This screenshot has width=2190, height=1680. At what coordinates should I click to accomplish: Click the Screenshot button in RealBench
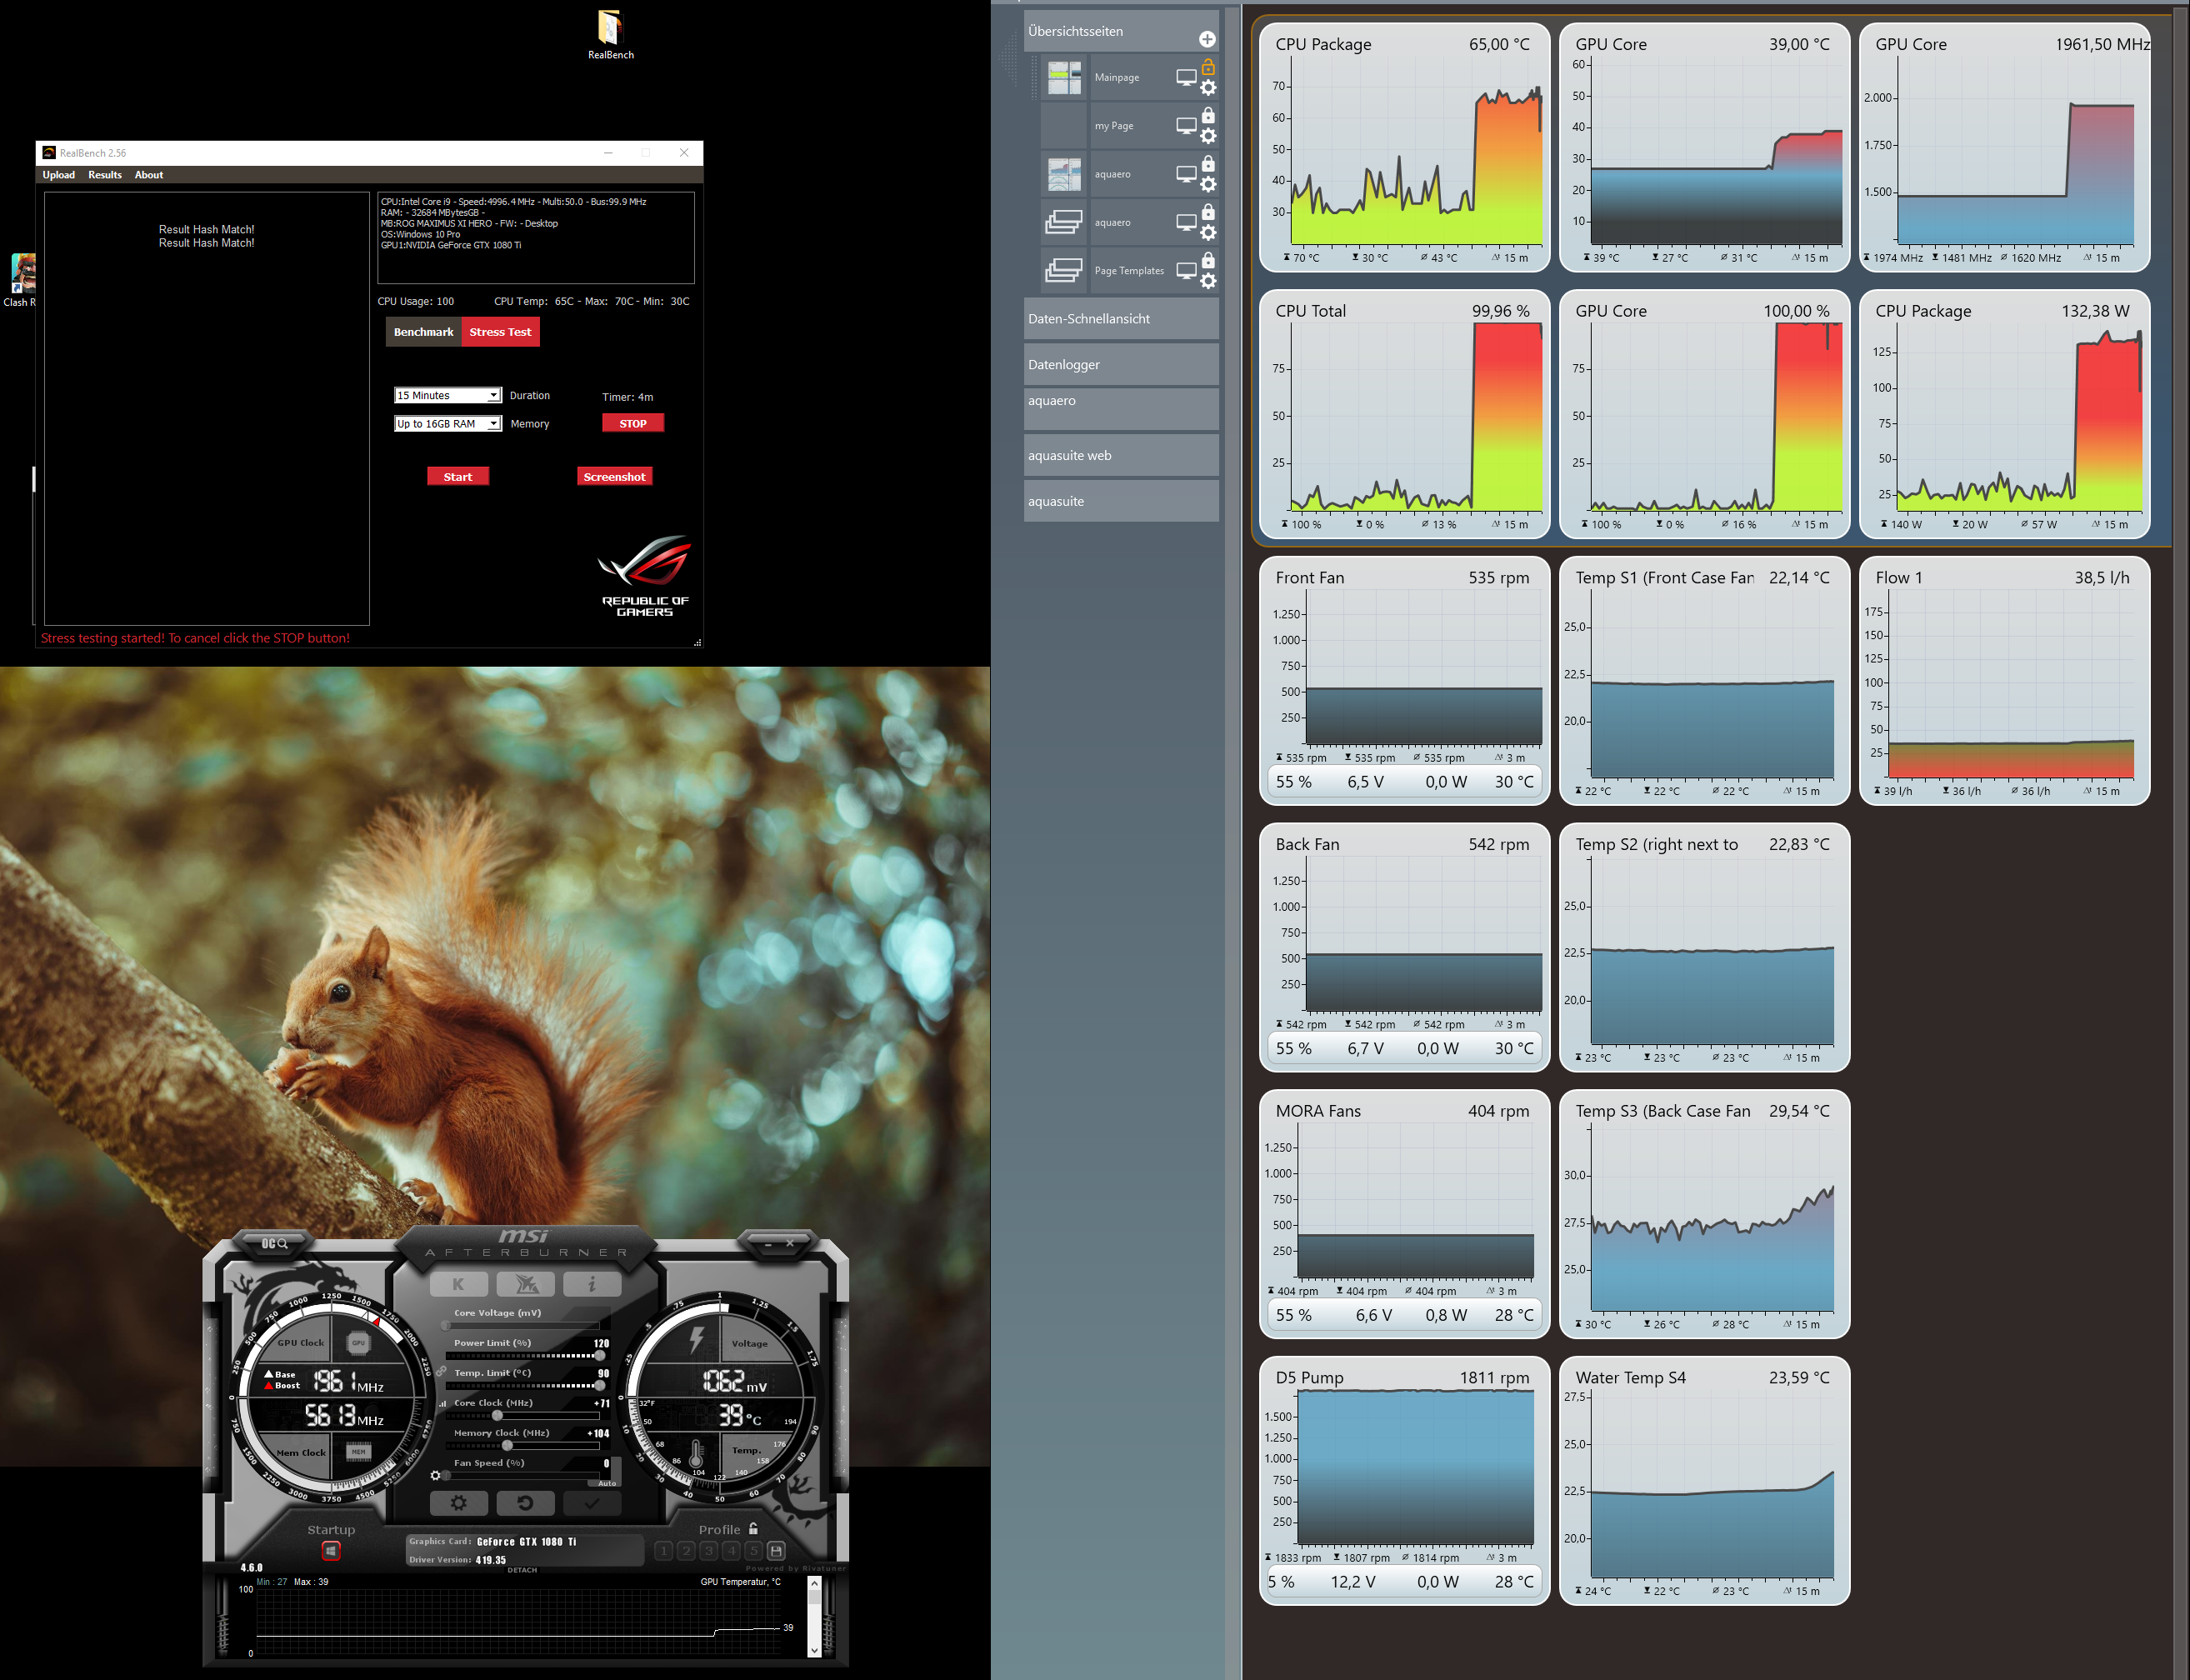614,477
